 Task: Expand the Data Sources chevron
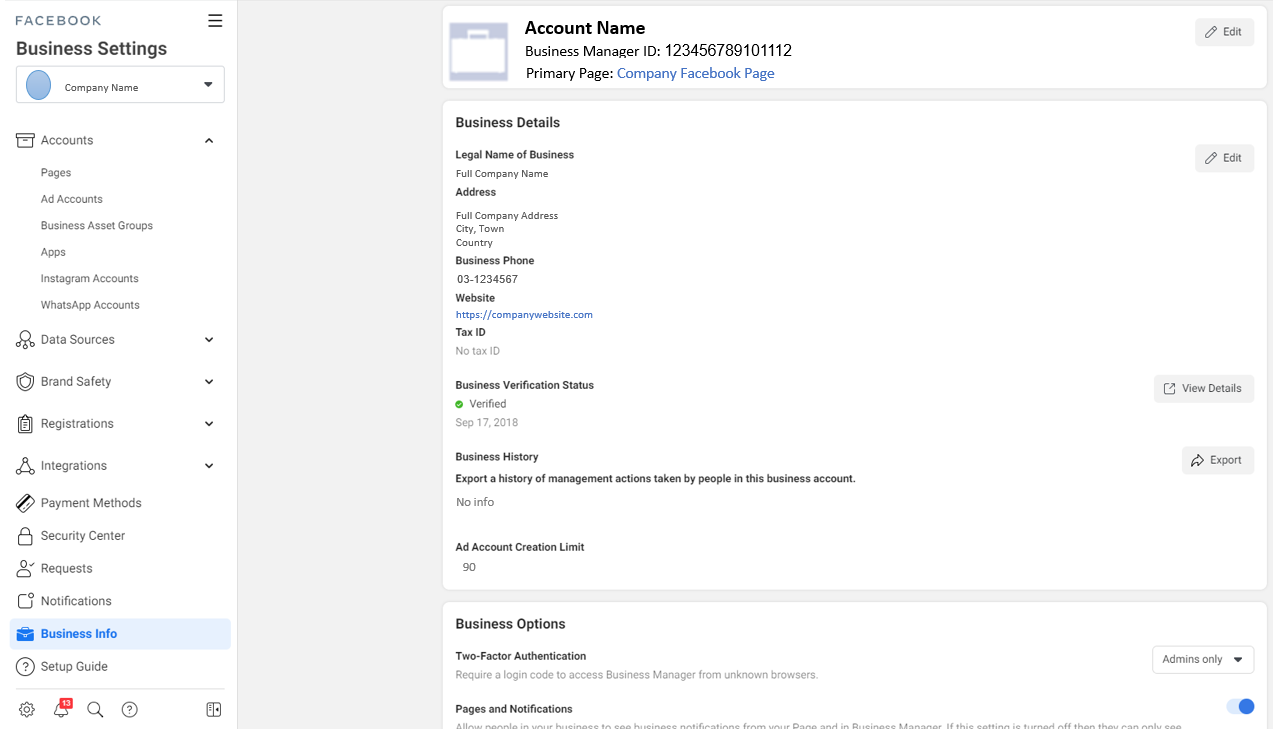coord(209,340)
